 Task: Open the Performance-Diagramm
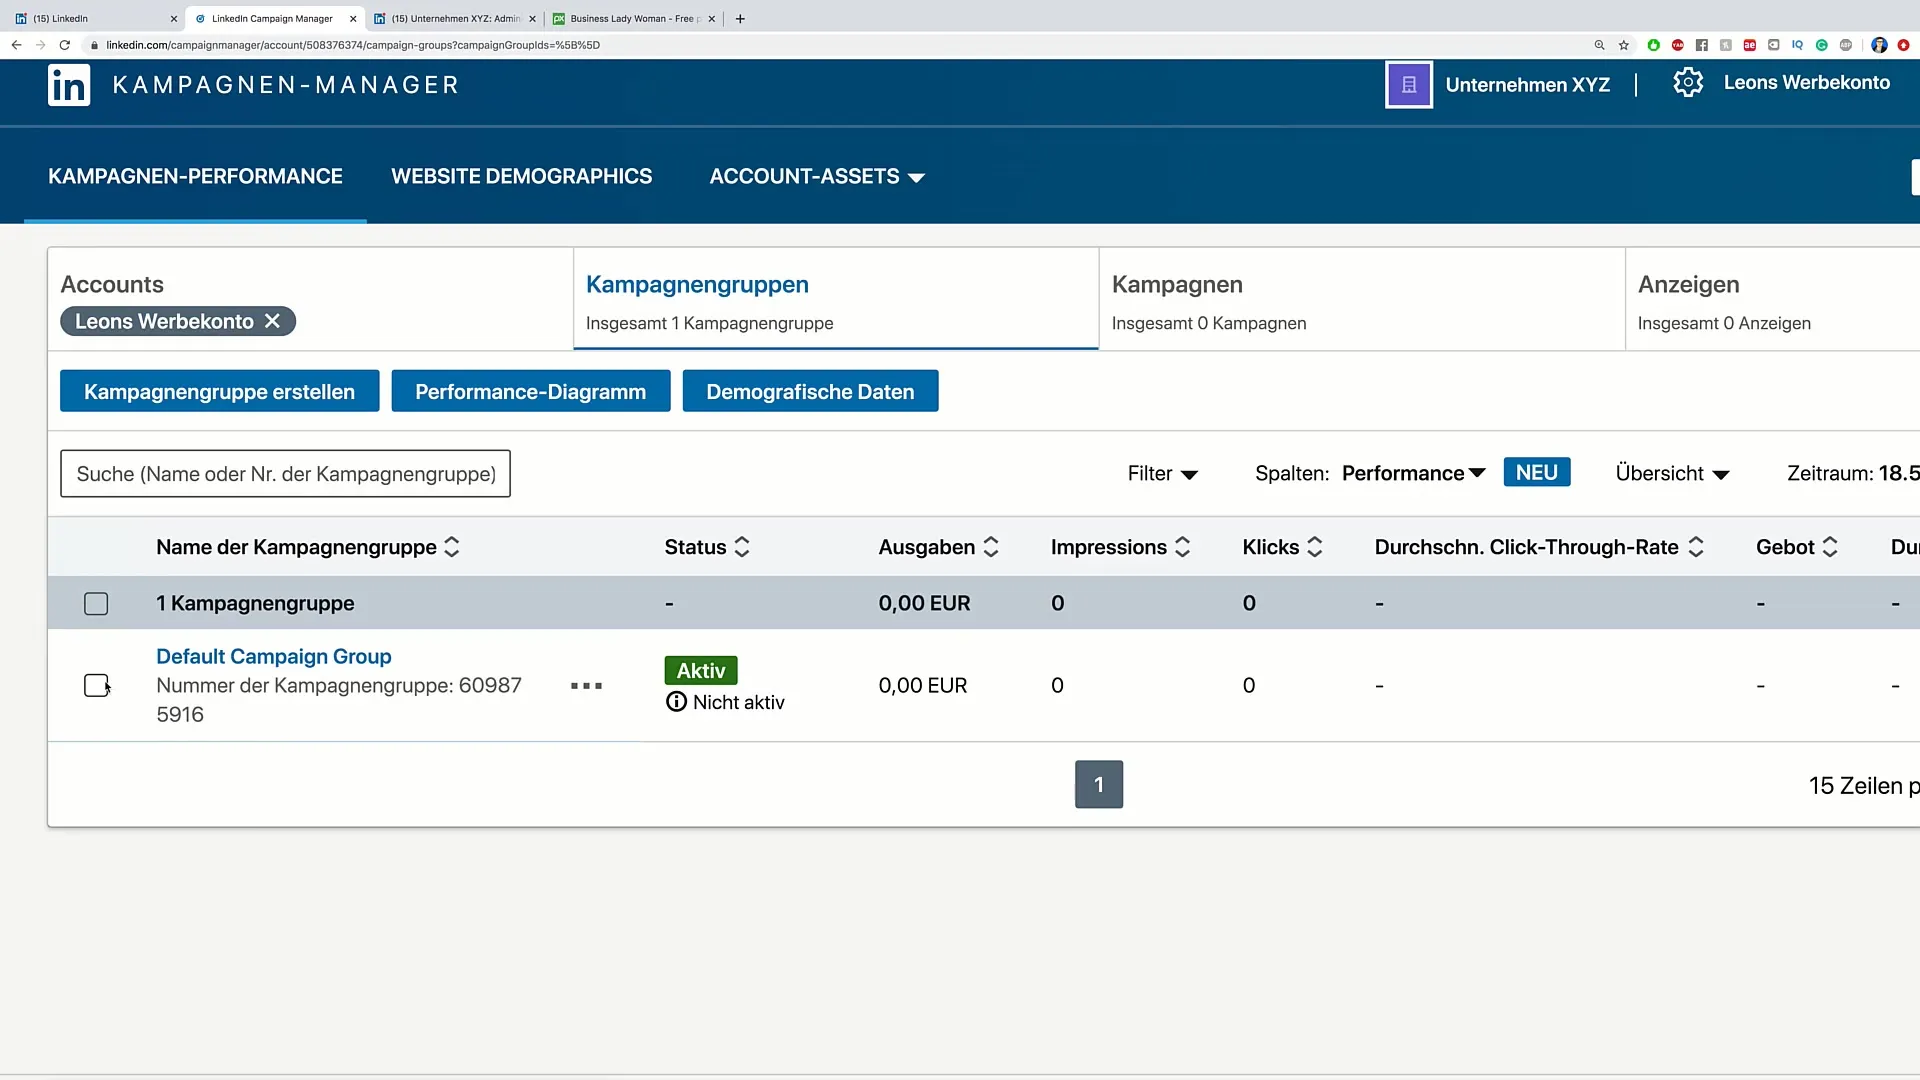[x=530, y=392]
